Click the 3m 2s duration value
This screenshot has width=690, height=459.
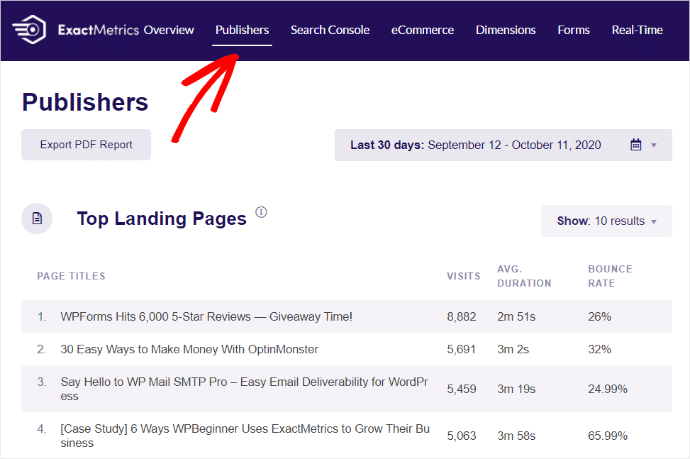pyautogui.click(x=513, y=349)
